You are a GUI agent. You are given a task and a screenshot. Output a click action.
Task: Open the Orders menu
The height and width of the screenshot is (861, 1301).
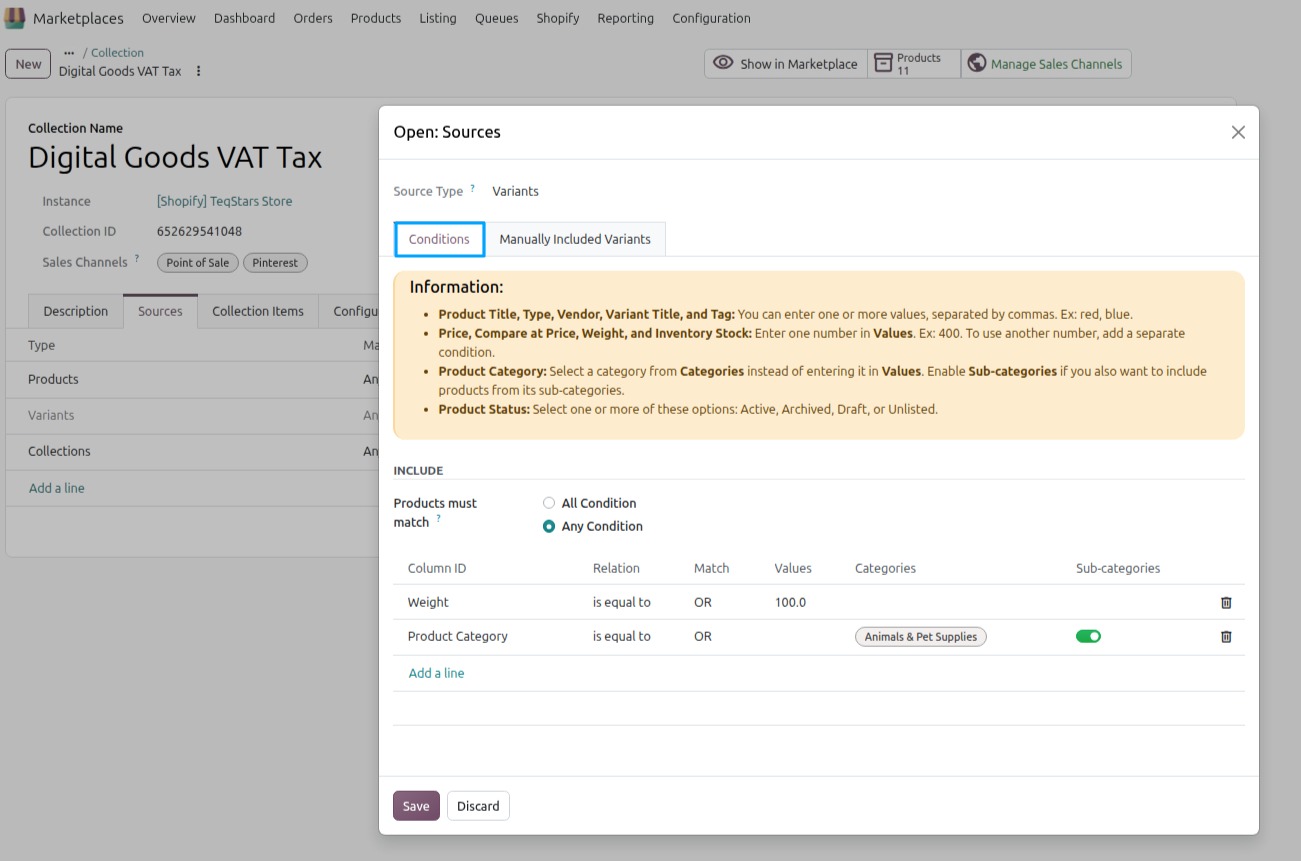coord(312,18)
